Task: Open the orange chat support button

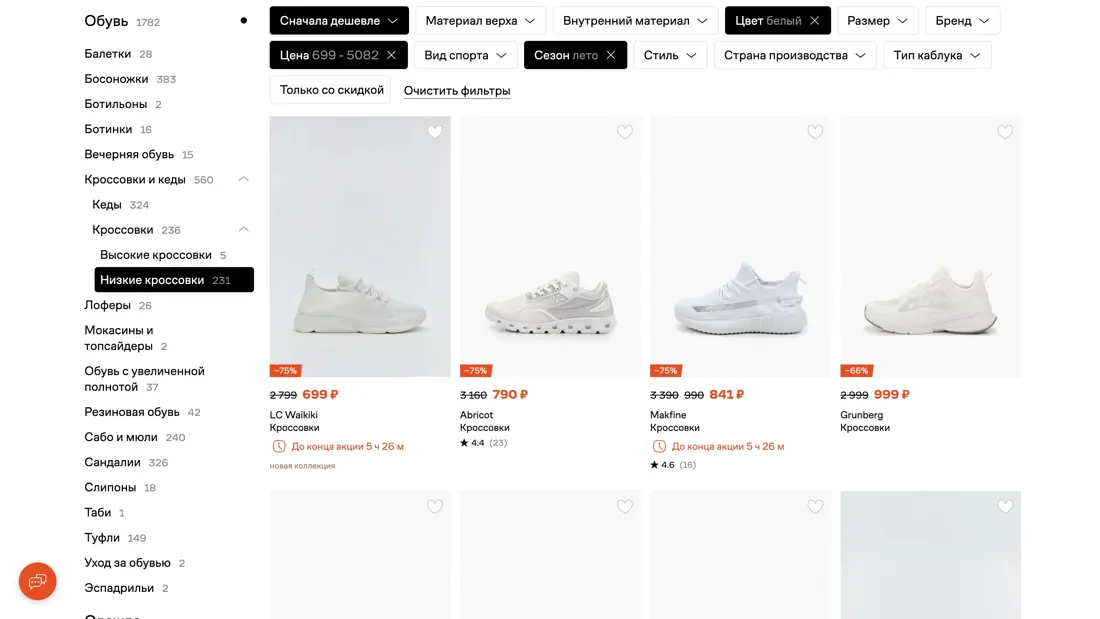Action: [38, 581]
